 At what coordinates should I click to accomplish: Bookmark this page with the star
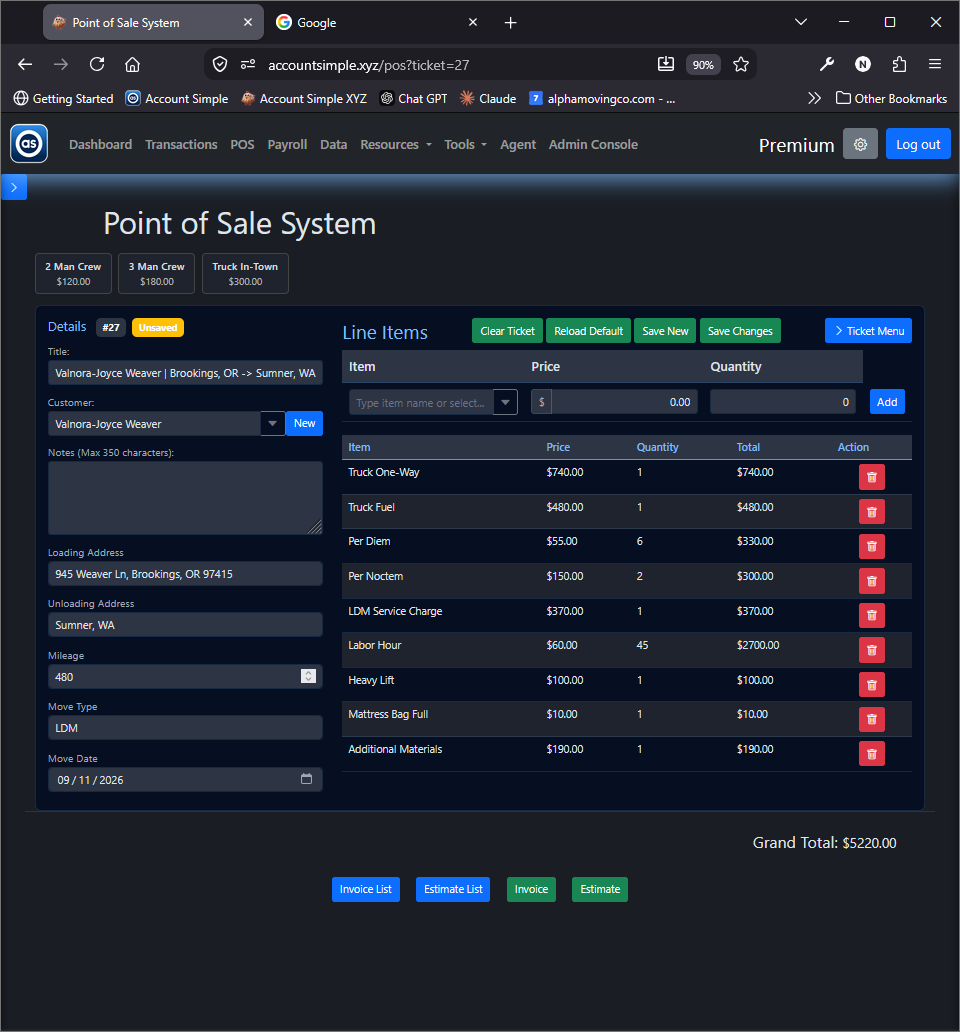pos(741,64)
